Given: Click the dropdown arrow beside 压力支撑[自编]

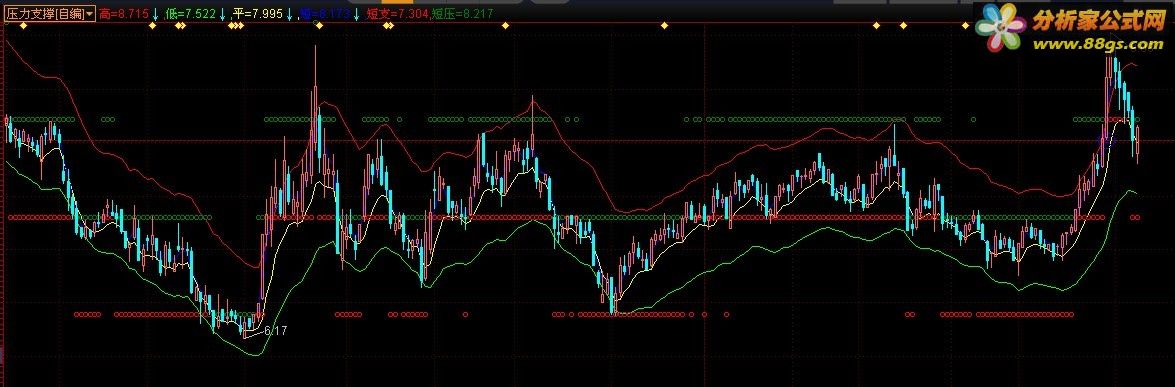Looking at the screenshot, I should pos(89,14).
